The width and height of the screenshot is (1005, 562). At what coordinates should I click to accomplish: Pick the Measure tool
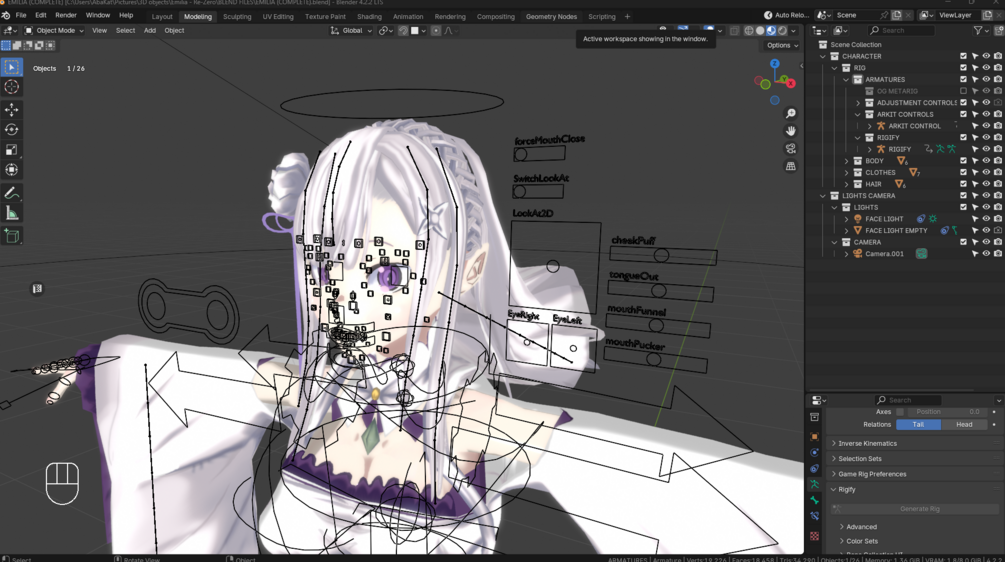click(12, 213)
